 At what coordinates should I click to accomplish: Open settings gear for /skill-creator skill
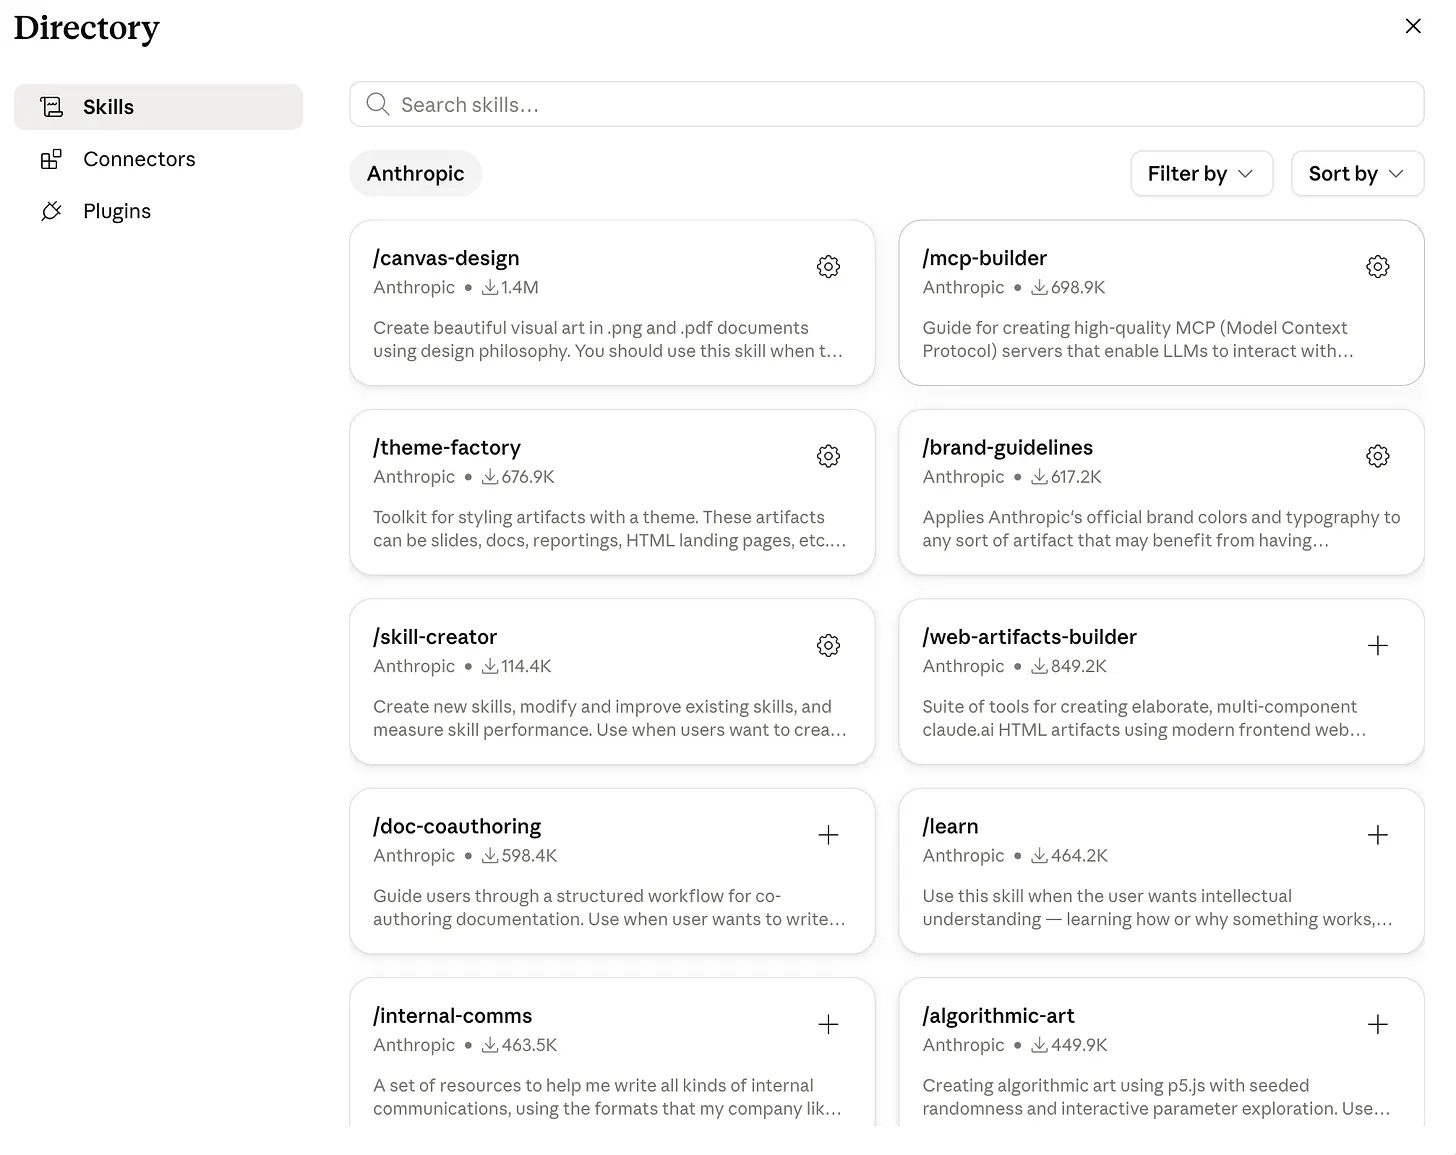click(x=828, y=646)
